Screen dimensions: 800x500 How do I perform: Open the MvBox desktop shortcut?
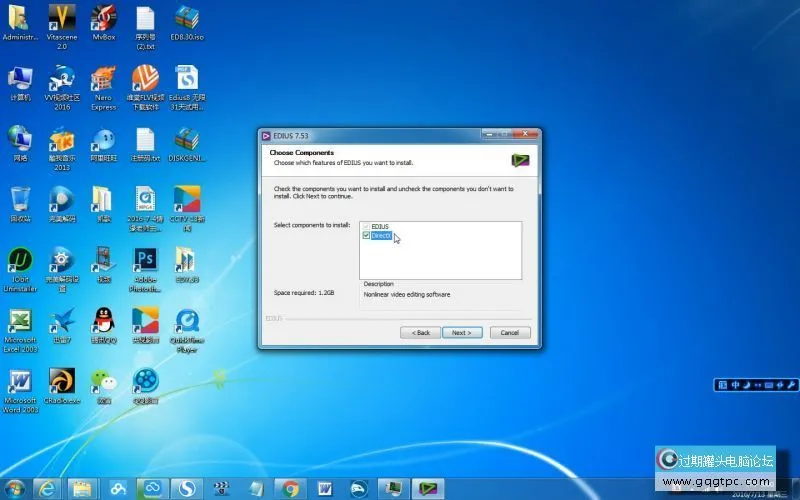pyautogui.click(x=104, y=19)
